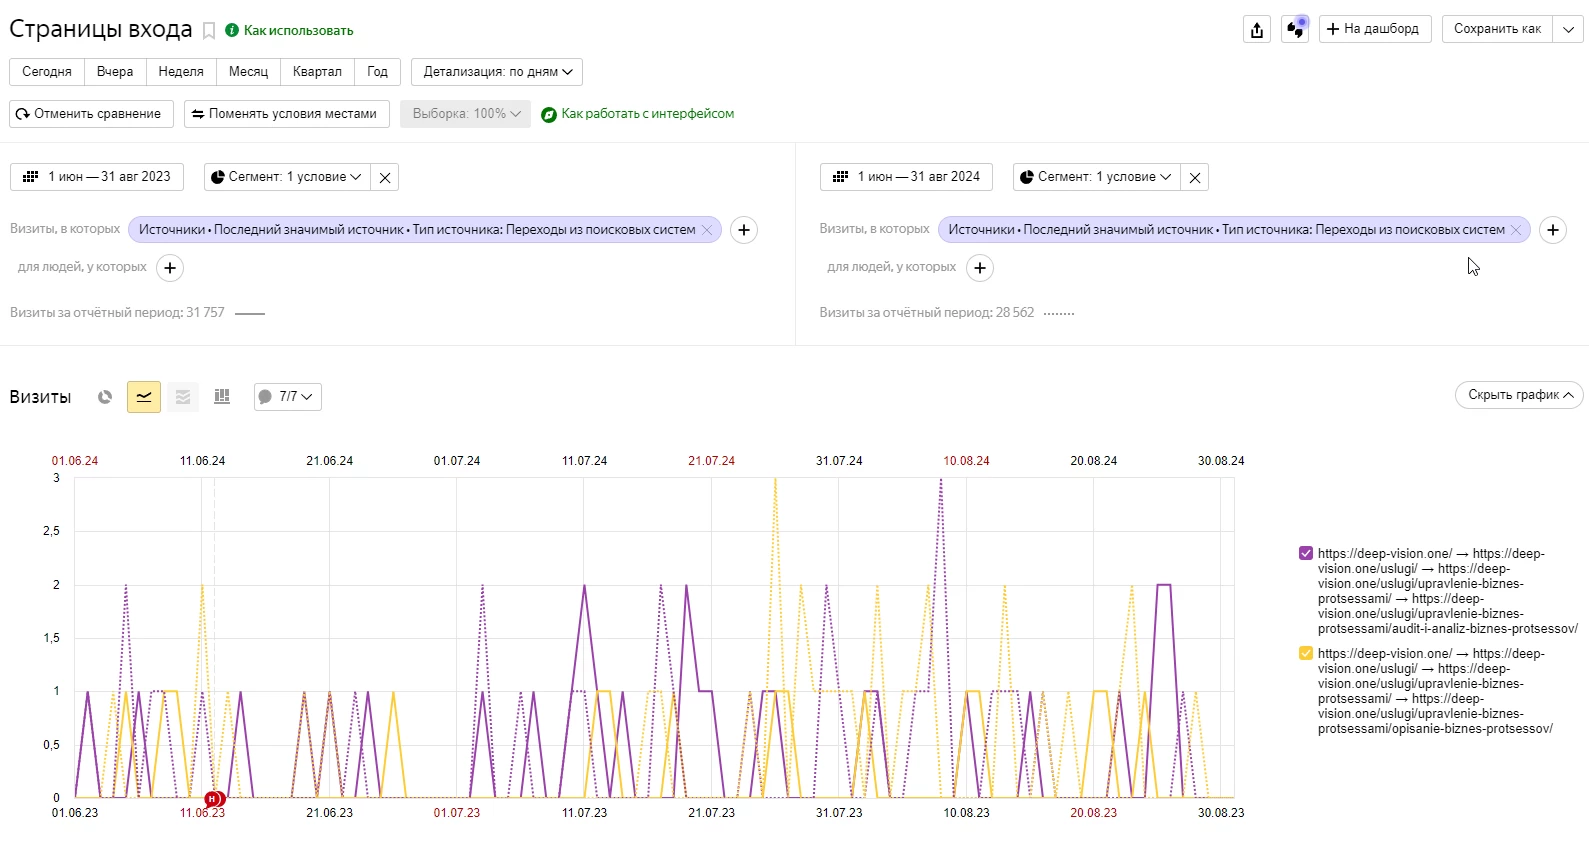Viewport: 1589px width, 843px height.
Task: Switch to stacked area chart
Action: tap(183, 397)
